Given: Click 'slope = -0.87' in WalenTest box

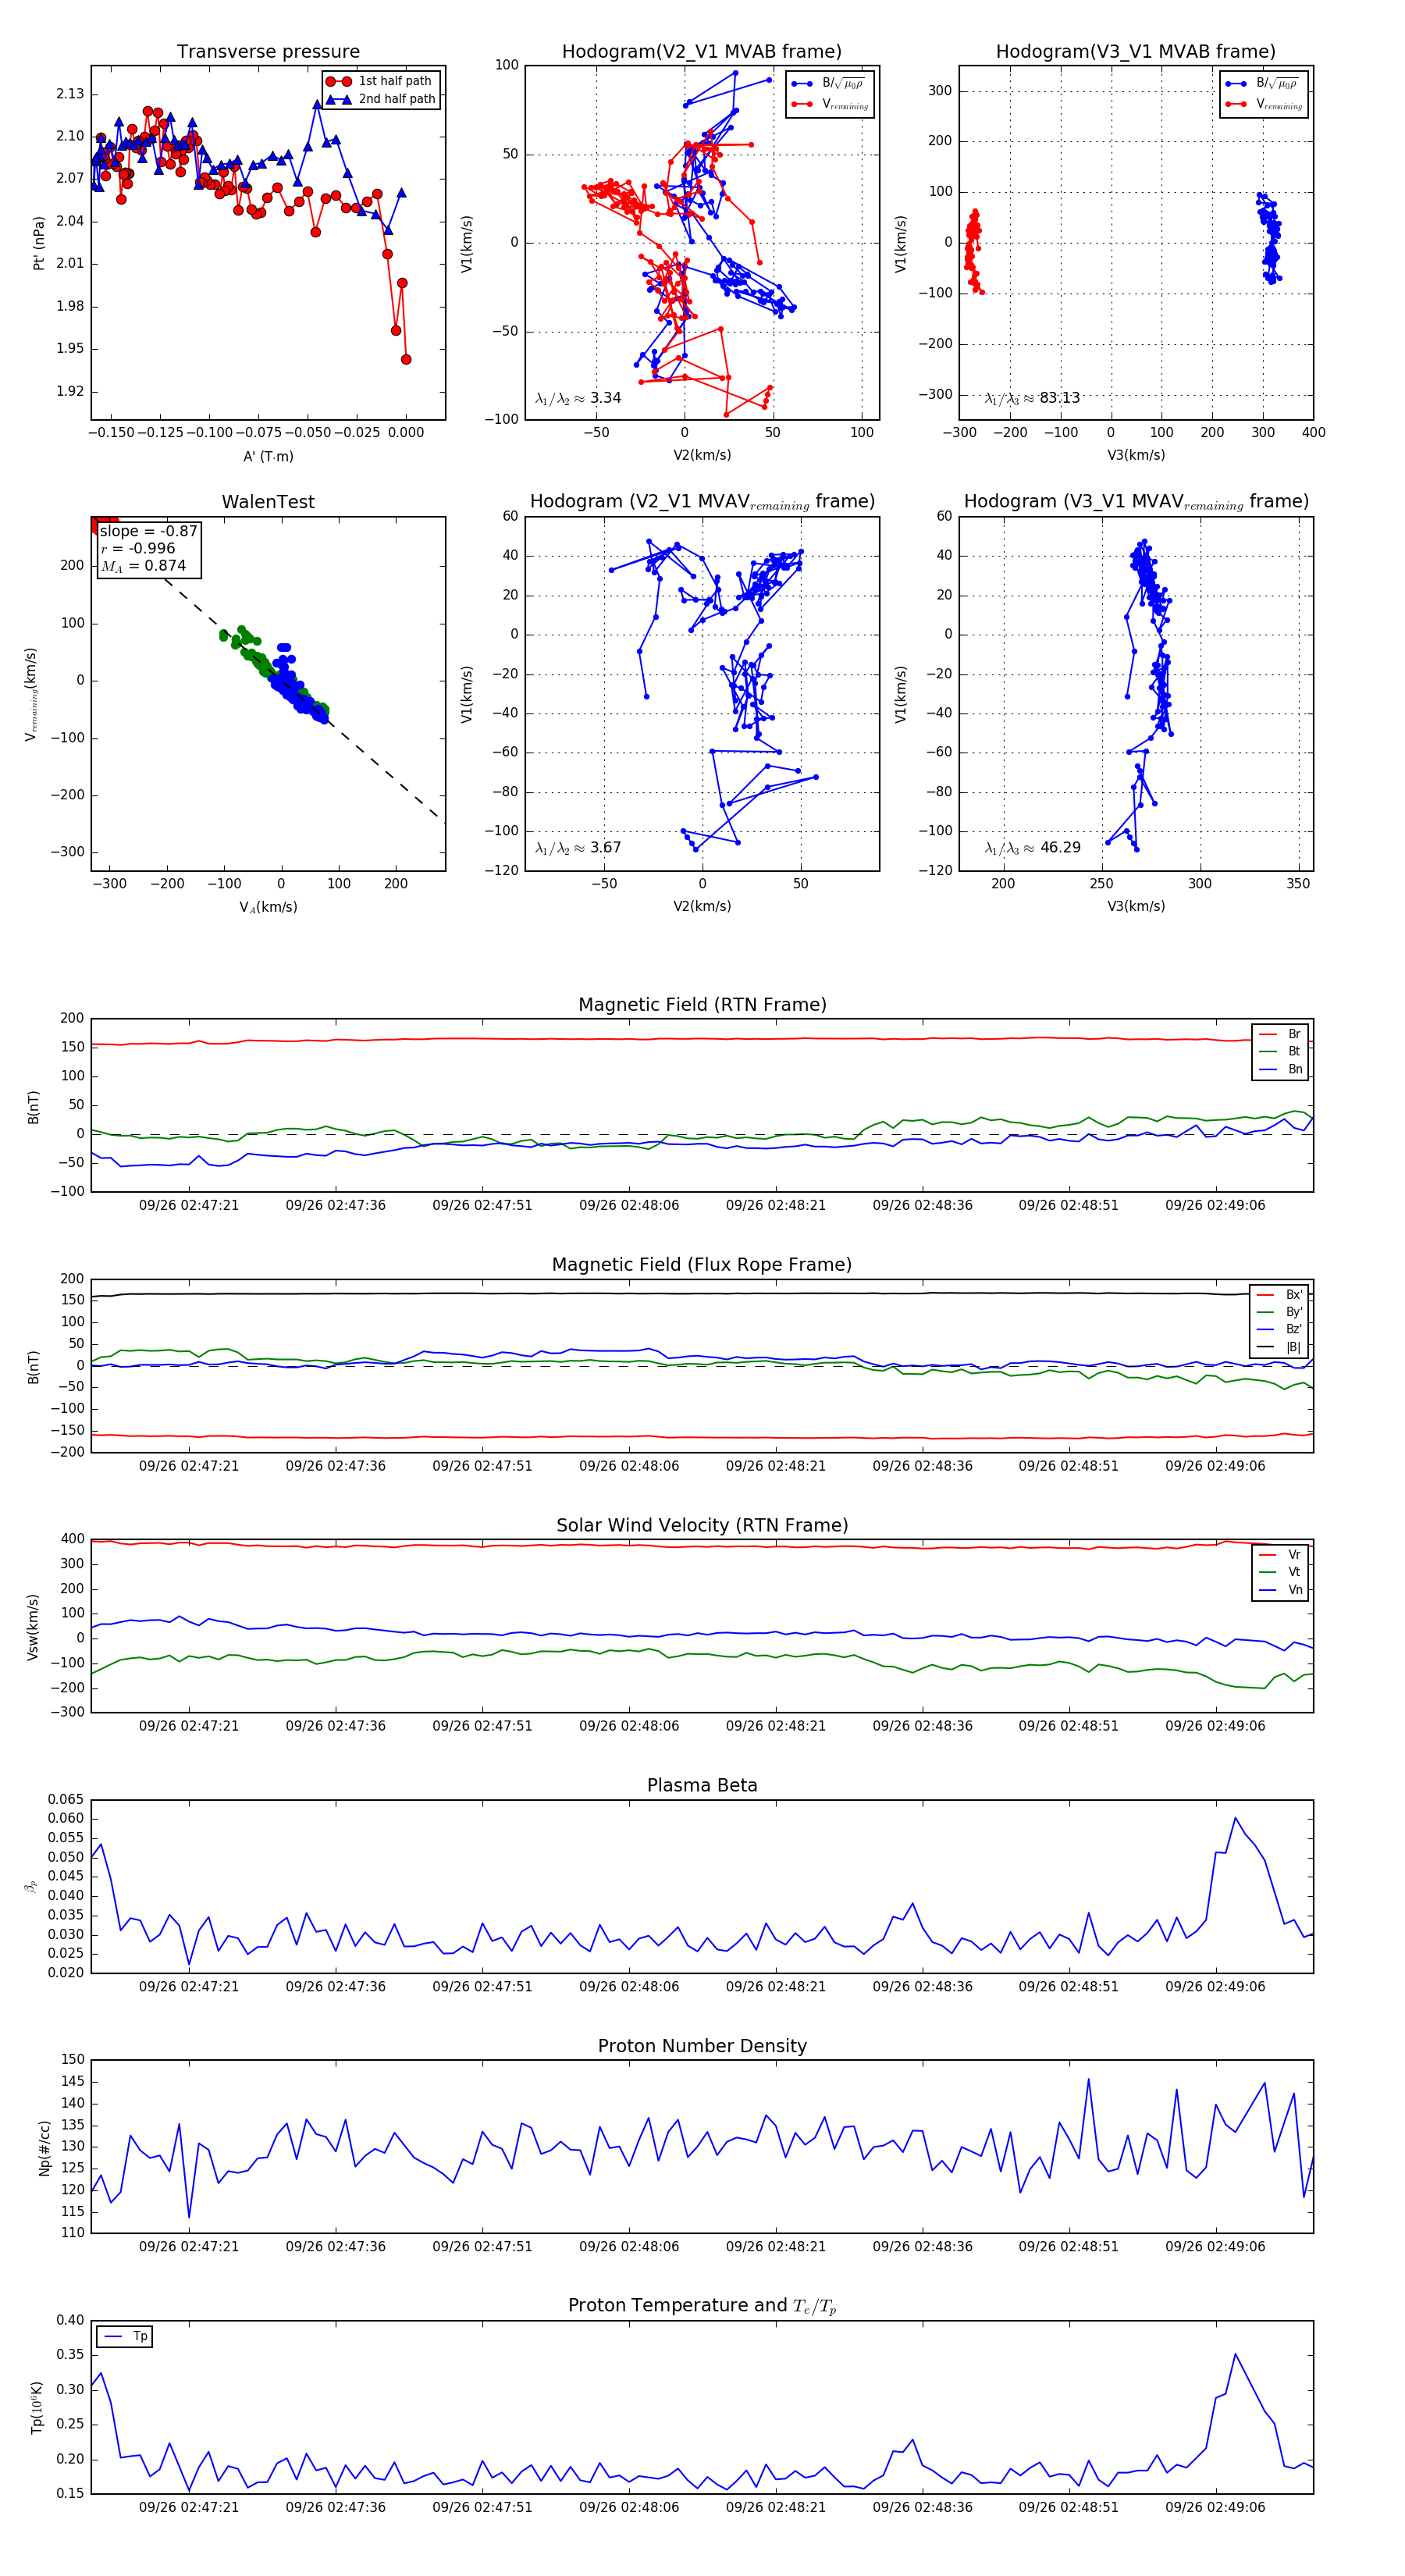Looking at the screenshot, I should pos(149,531).
